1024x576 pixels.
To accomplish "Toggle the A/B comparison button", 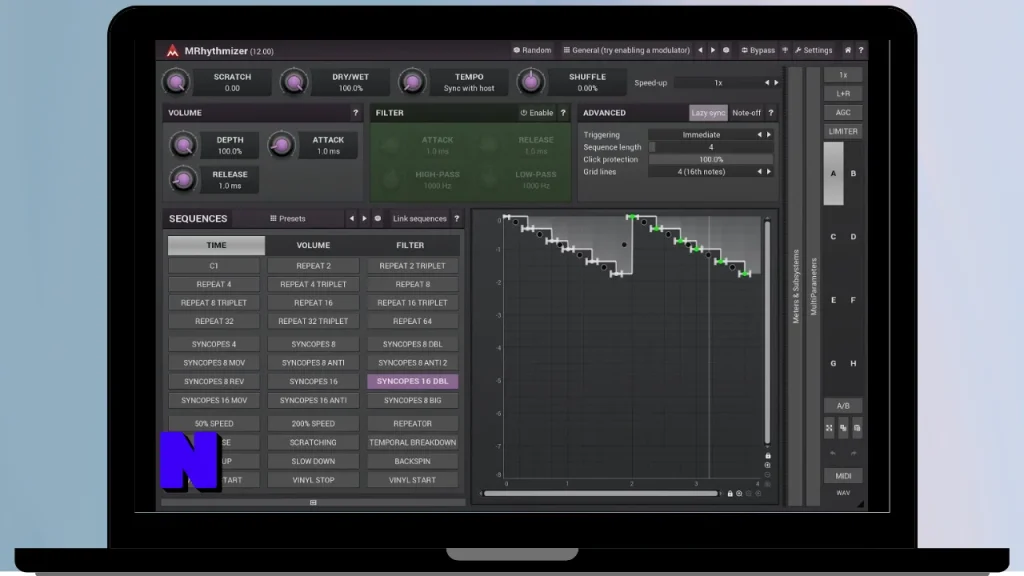I will pos(843,406).
